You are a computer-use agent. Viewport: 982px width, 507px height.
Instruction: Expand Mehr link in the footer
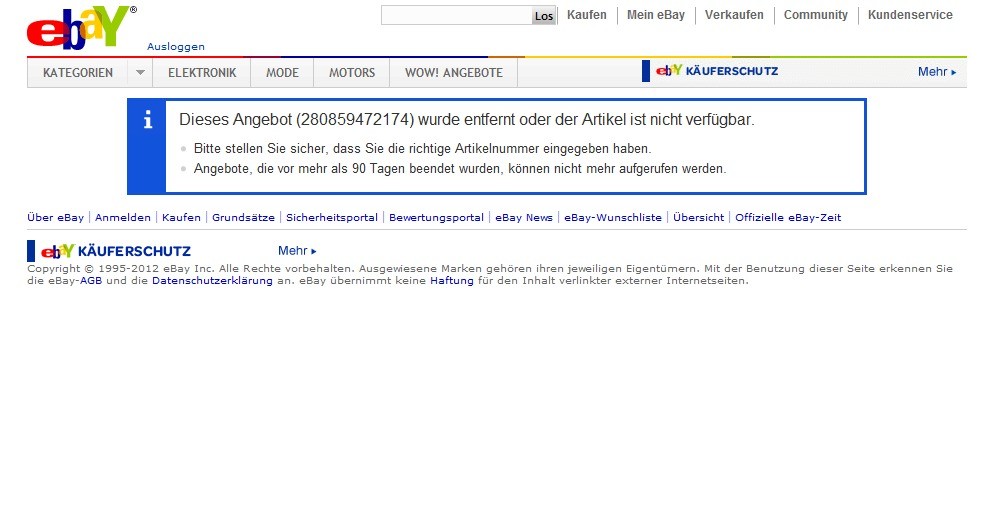point(296,251)
